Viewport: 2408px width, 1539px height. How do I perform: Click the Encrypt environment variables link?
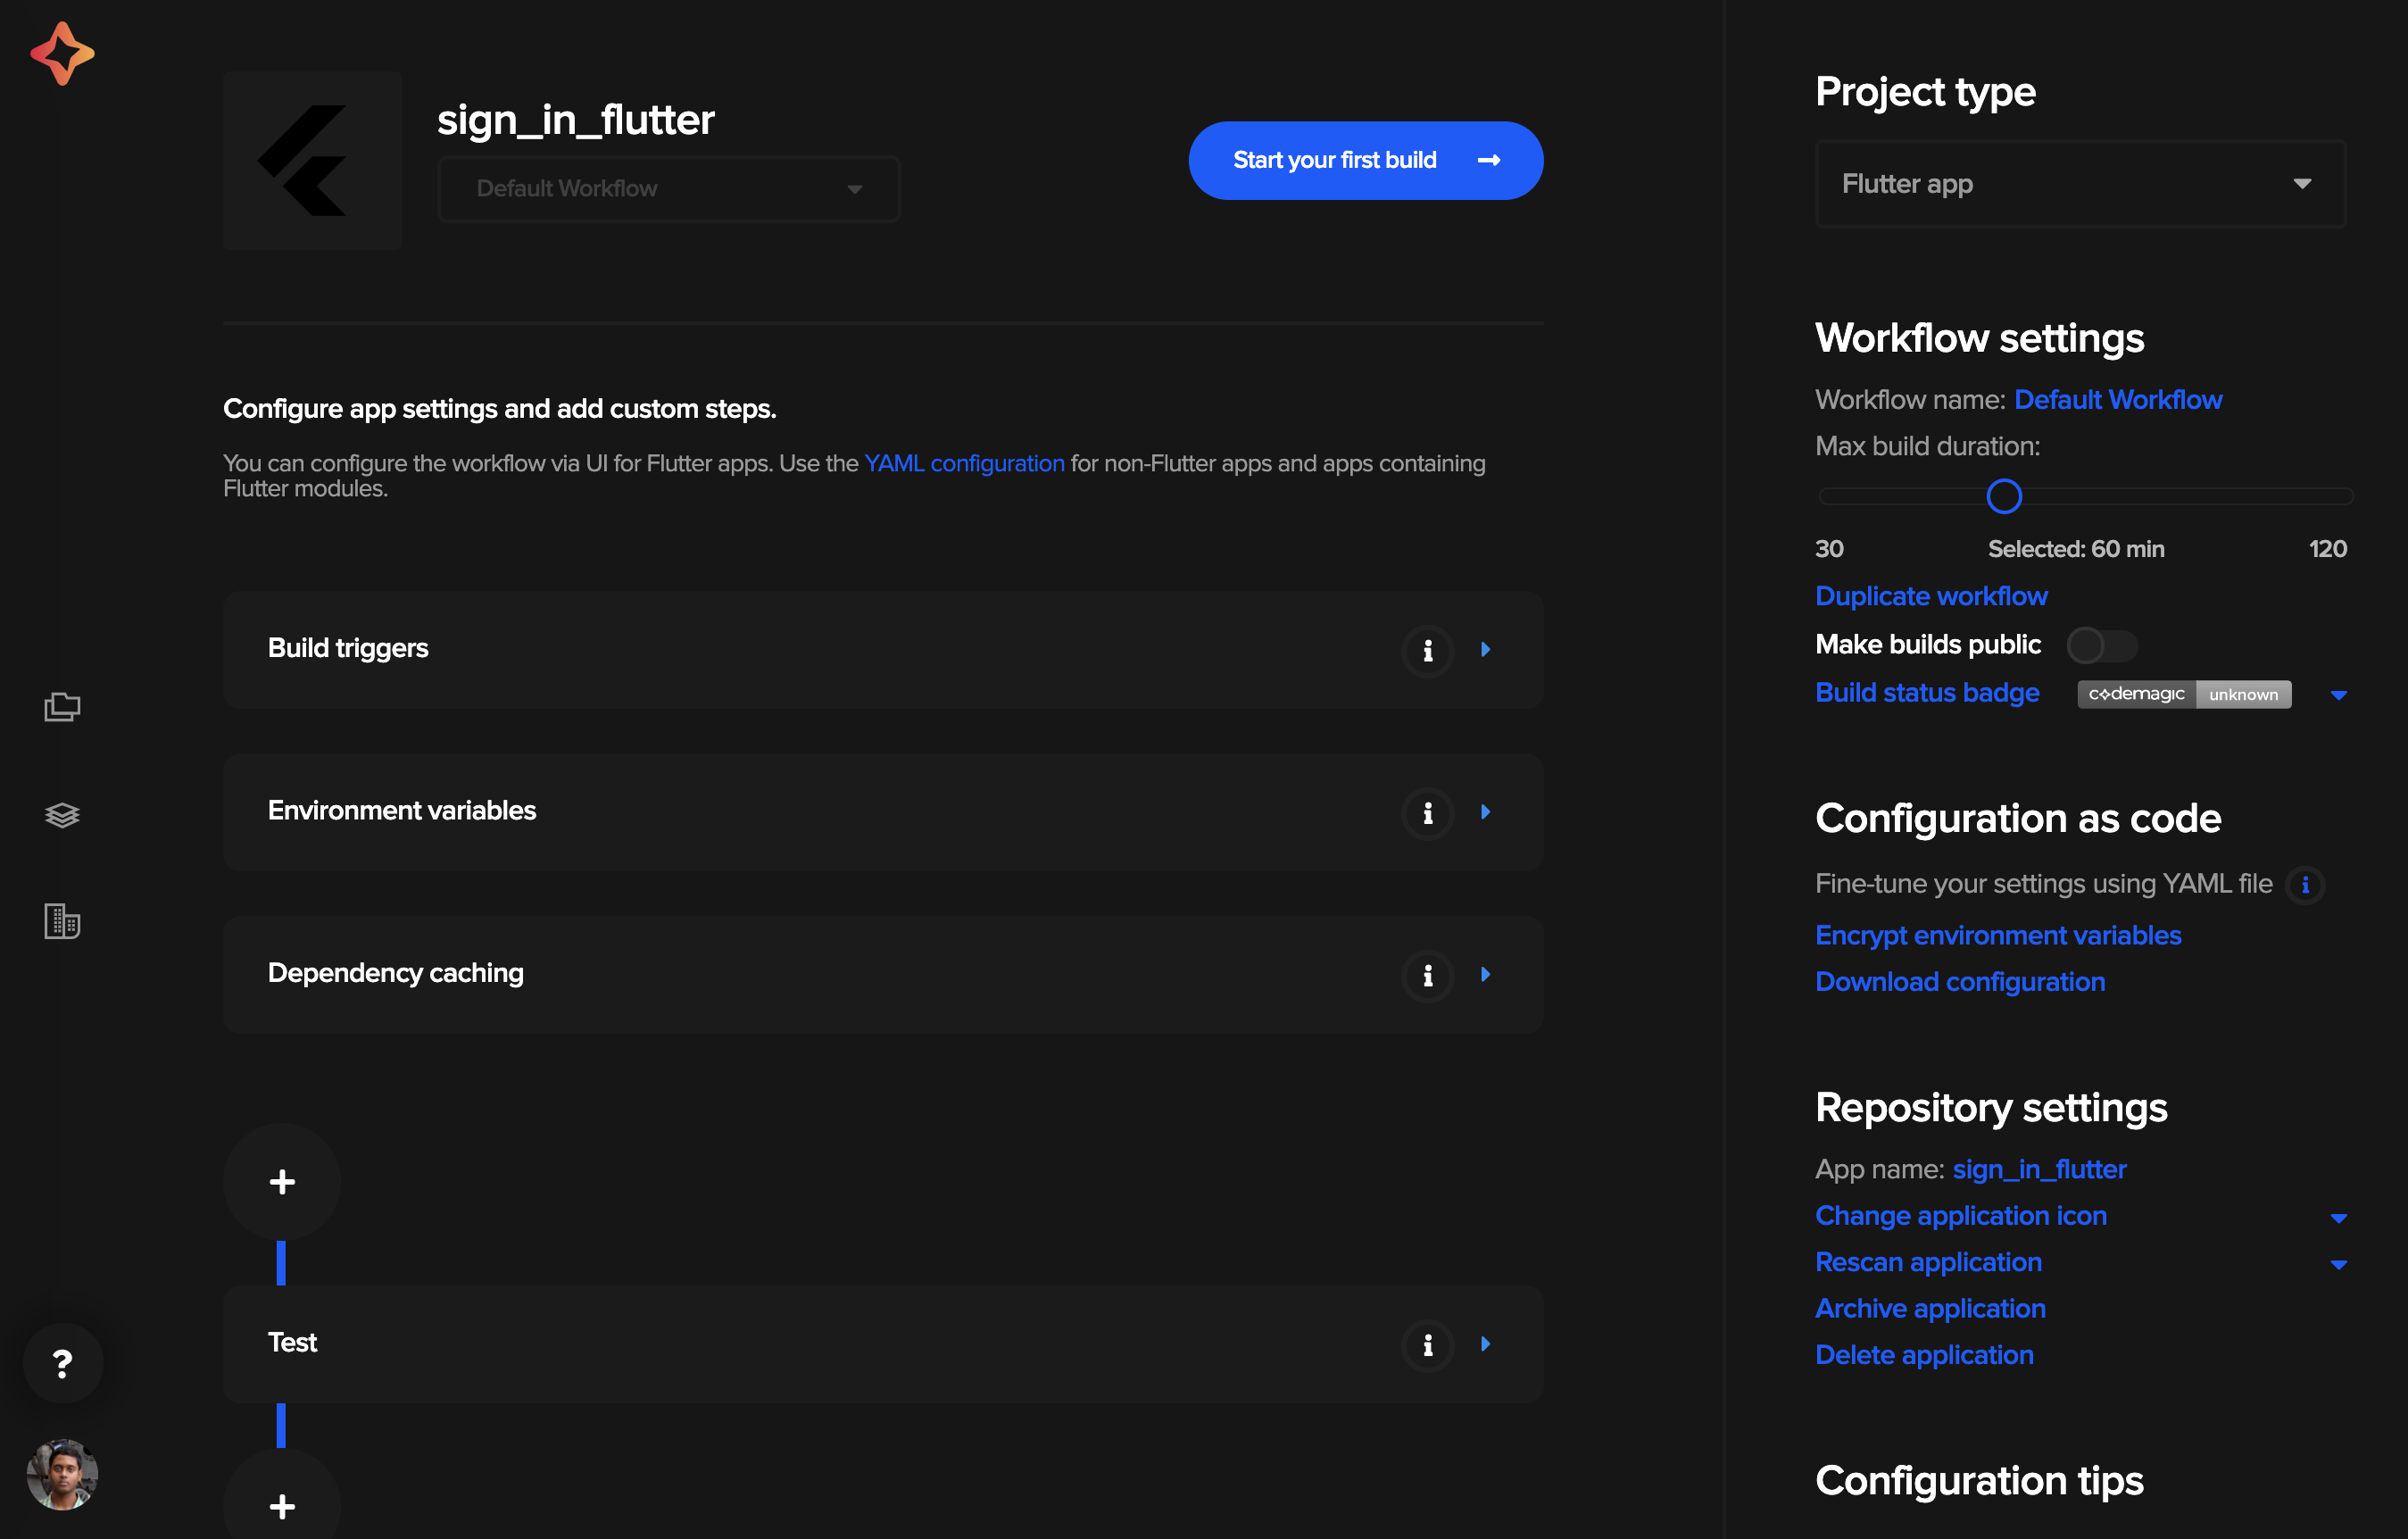pos(1999,936)
